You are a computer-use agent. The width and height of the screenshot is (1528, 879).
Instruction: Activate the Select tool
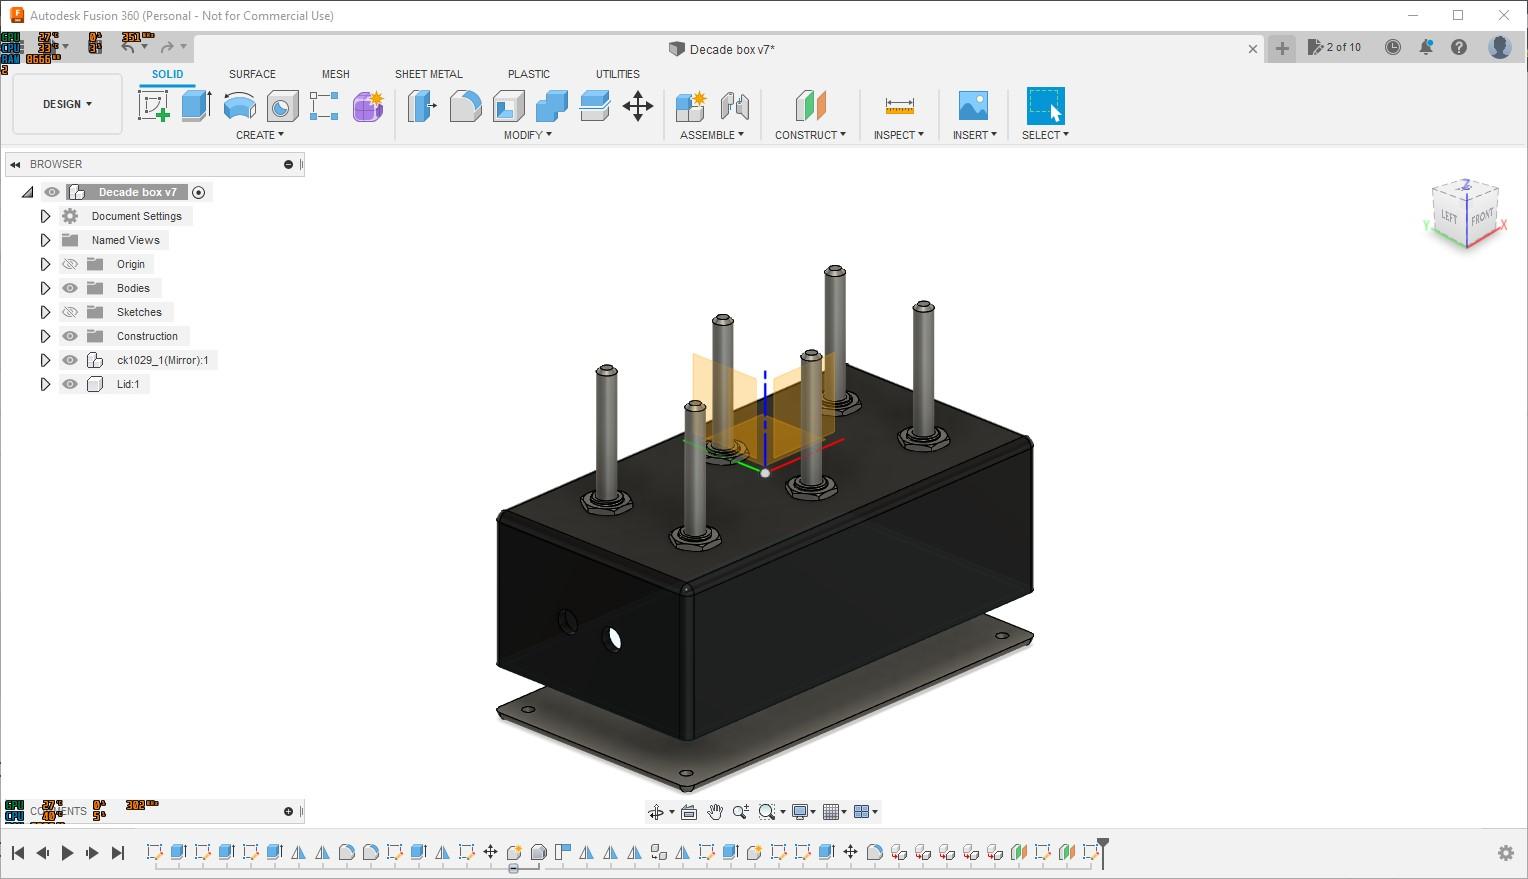point(1045,105)
